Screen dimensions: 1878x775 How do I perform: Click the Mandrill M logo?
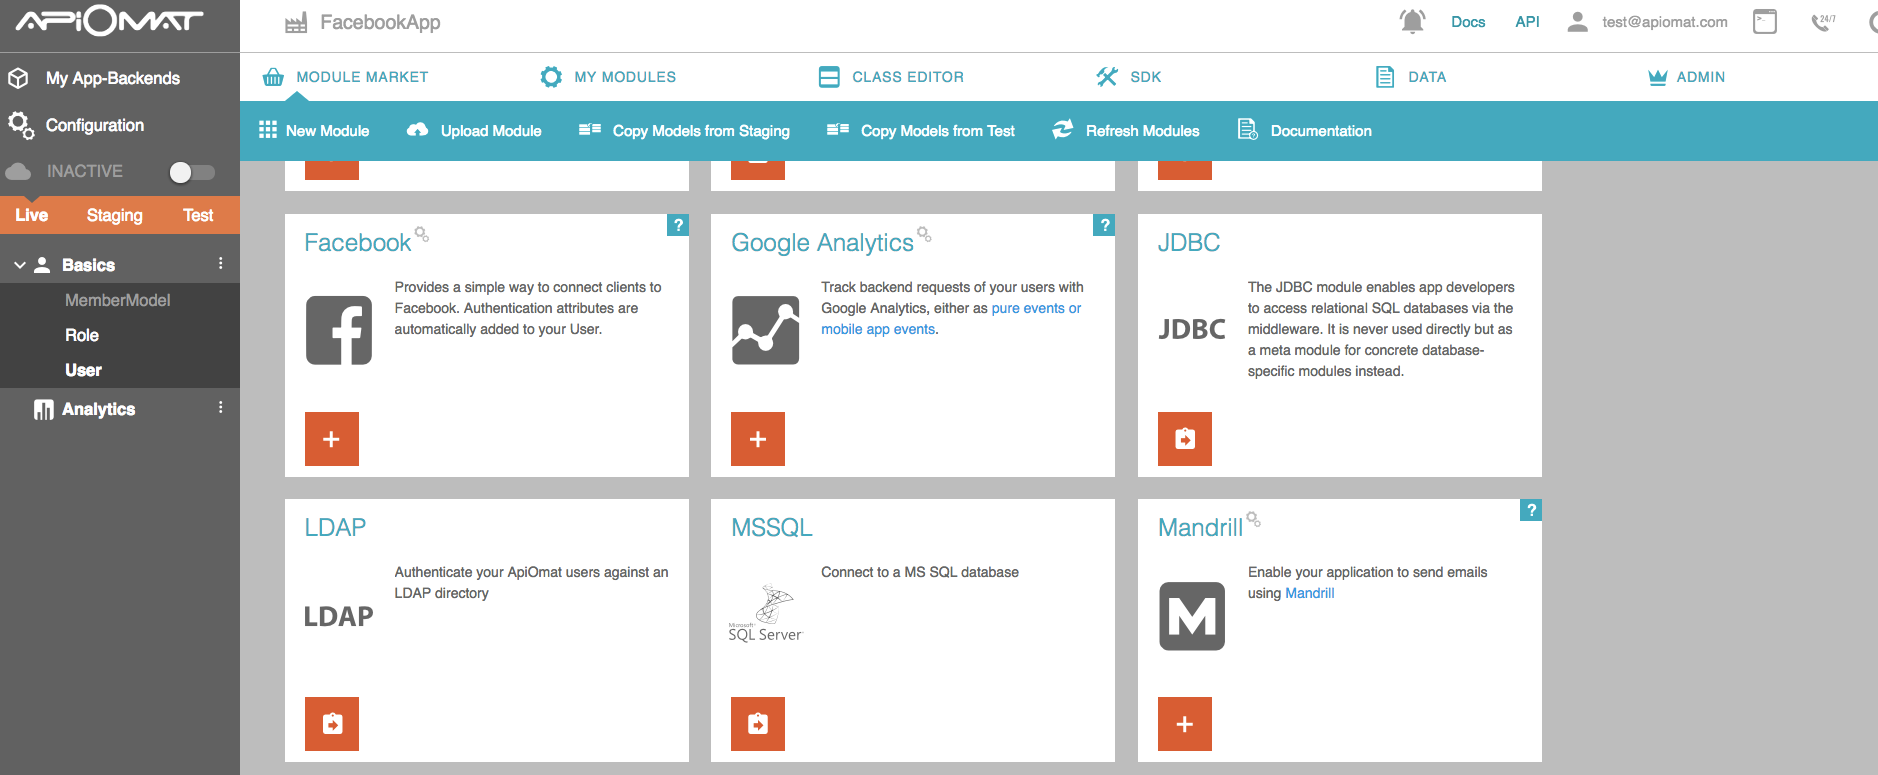click(x=1192, y=616)
